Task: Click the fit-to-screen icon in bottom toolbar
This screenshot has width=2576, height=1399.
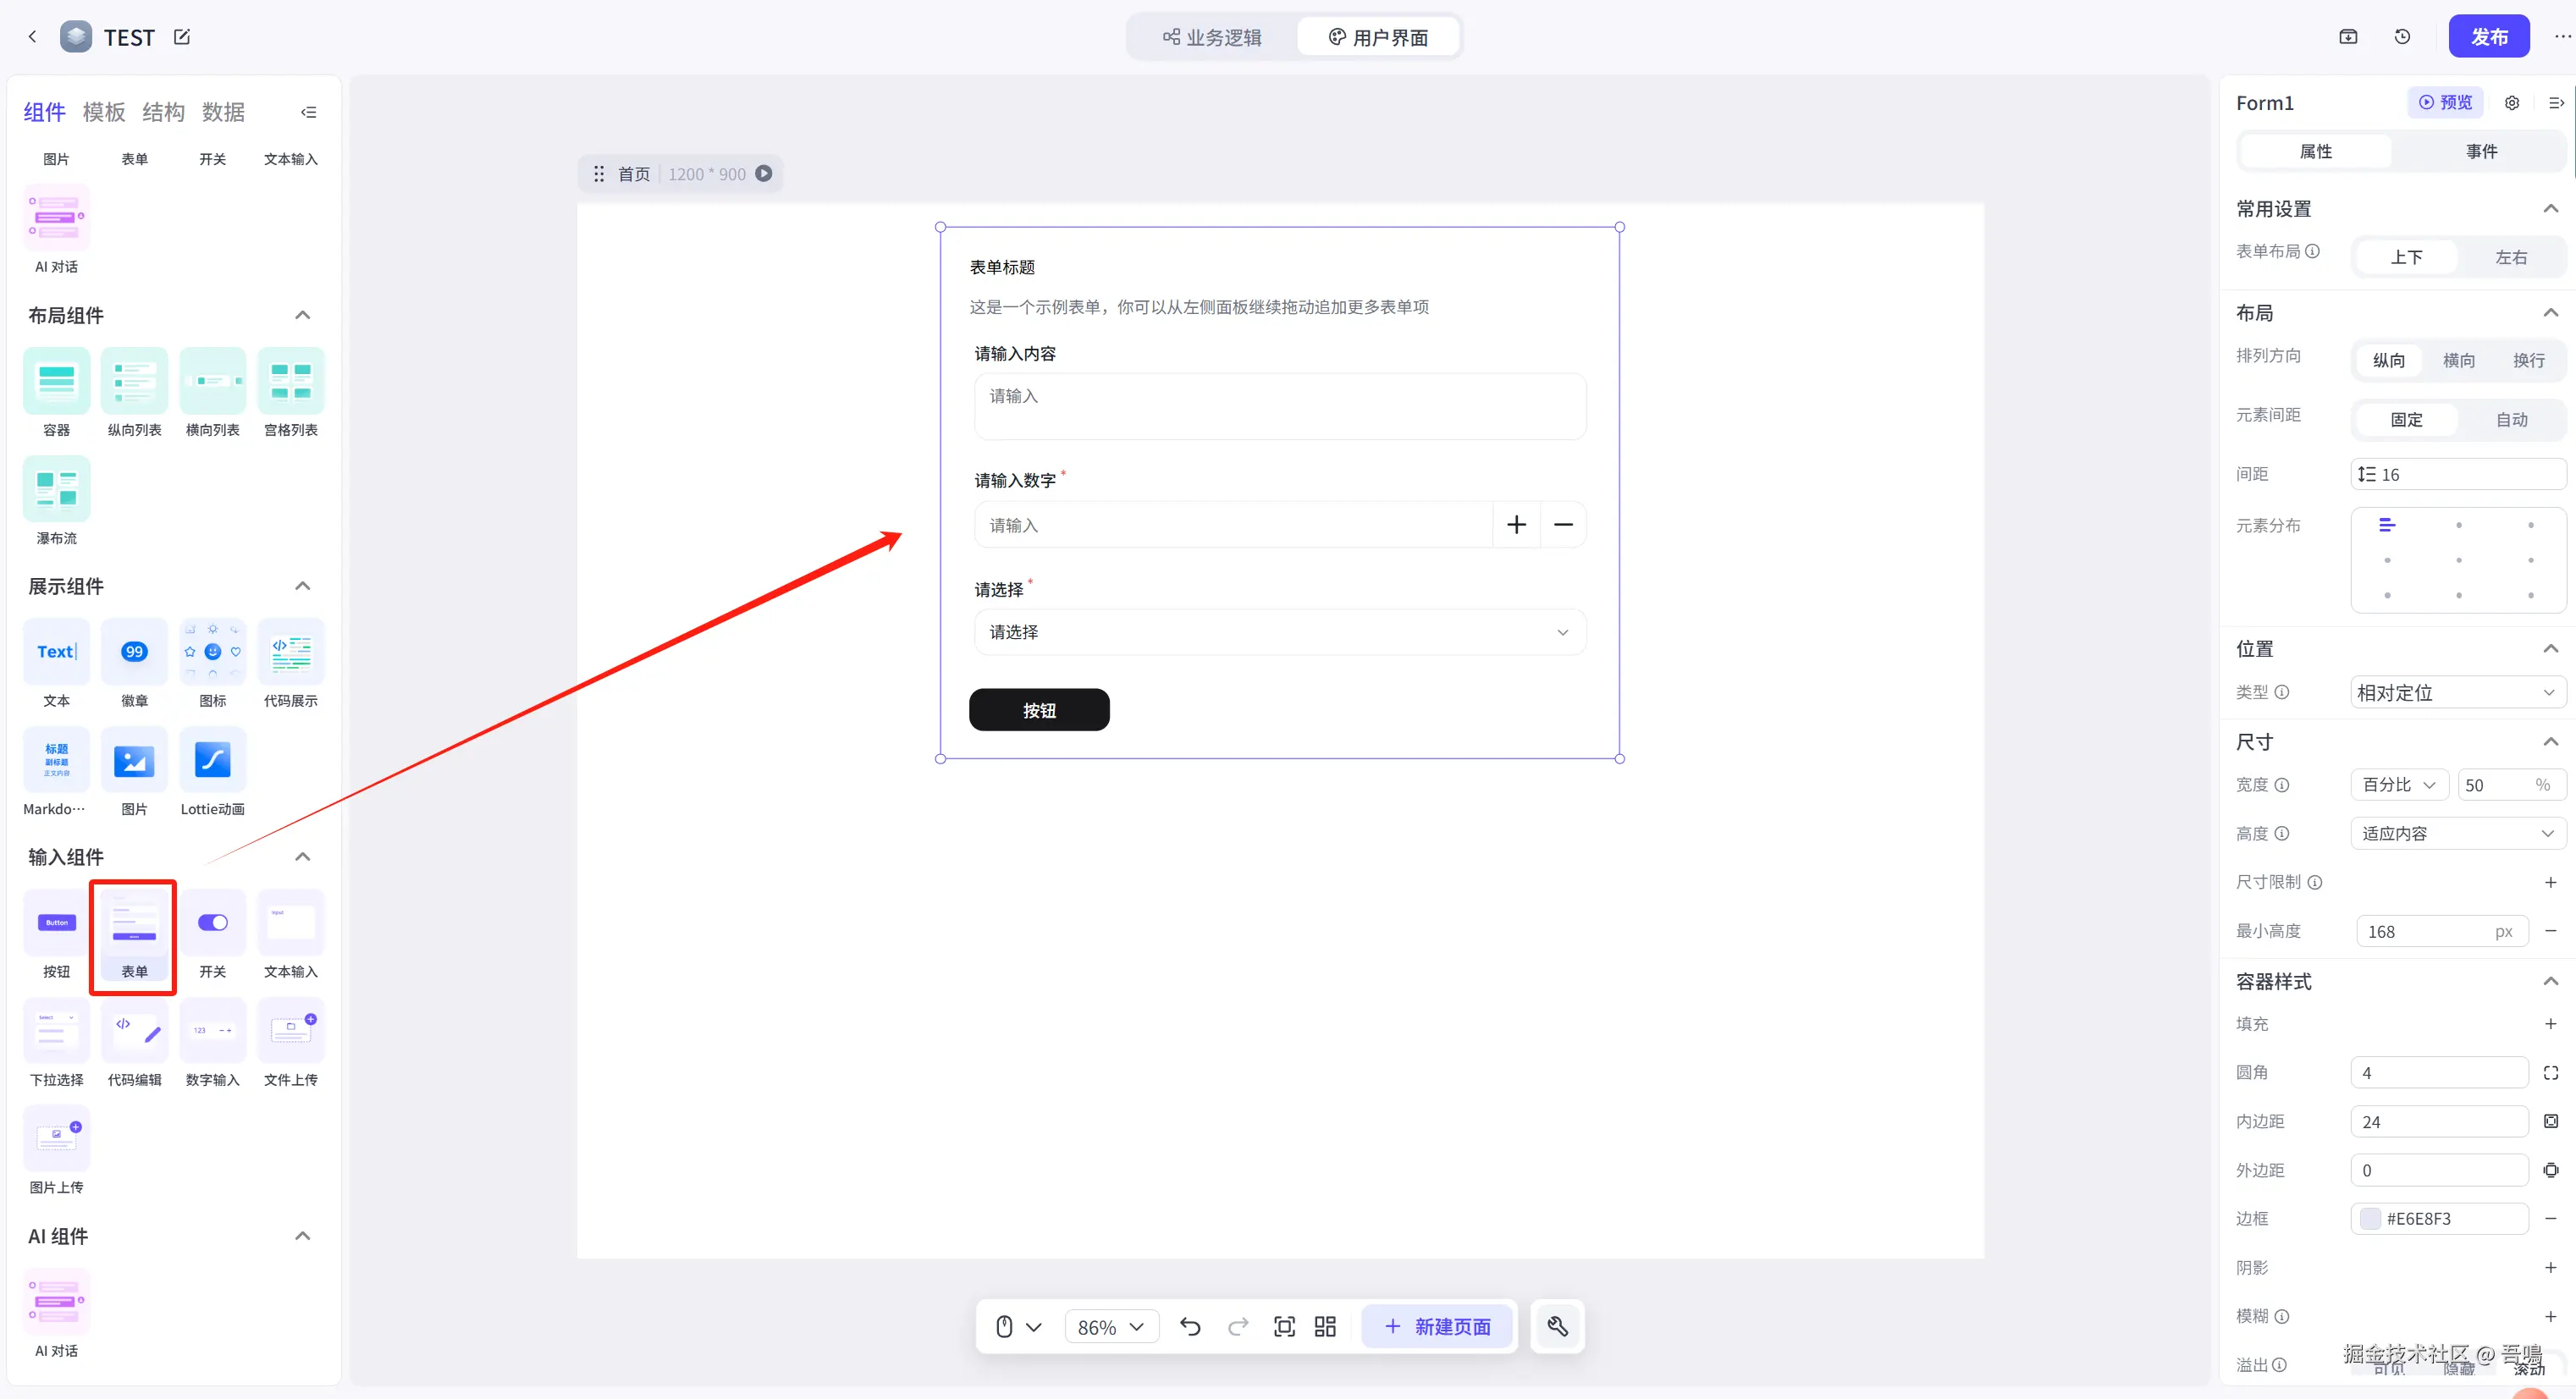Action: [x=1284, y=1326]
